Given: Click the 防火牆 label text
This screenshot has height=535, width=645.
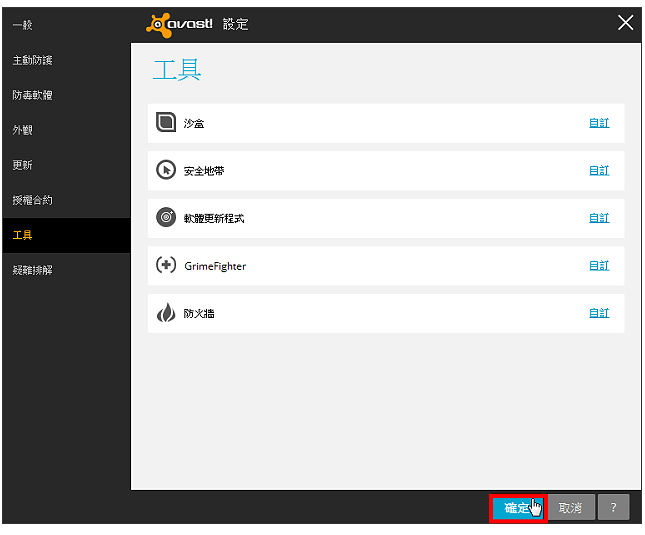Looking at the screenshot, I should (199, 313).
